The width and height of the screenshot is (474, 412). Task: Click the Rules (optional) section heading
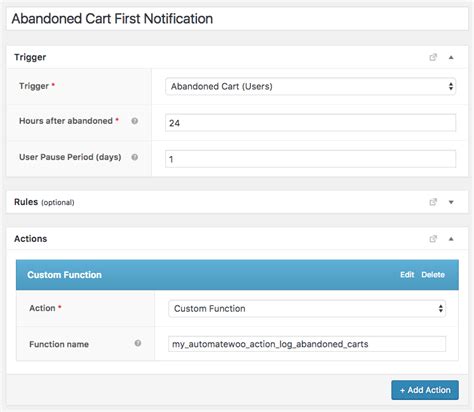tap(44, 202)
